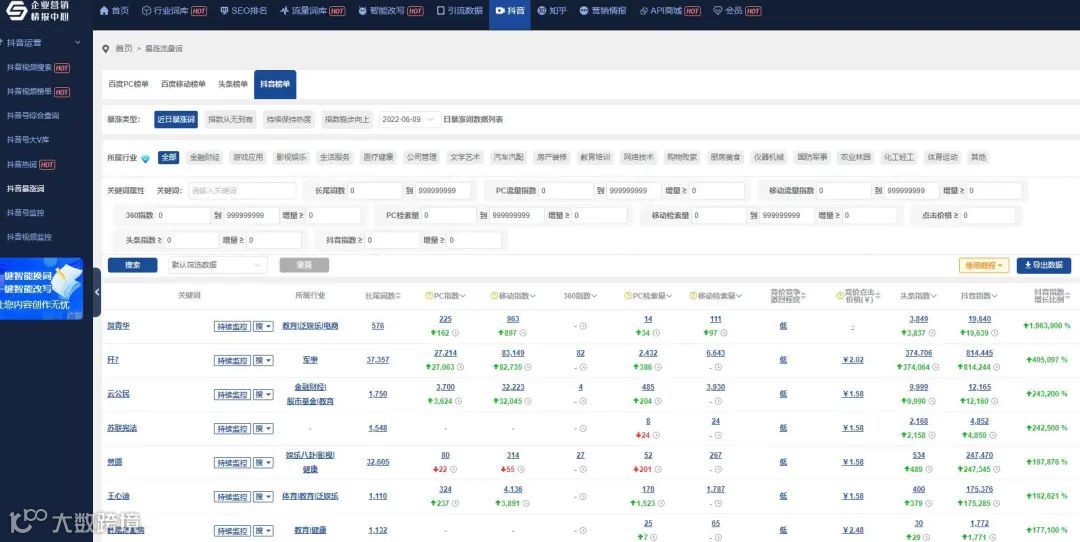
Task: Select the 游戏应用 industry filter
Action: coord(248,158)
